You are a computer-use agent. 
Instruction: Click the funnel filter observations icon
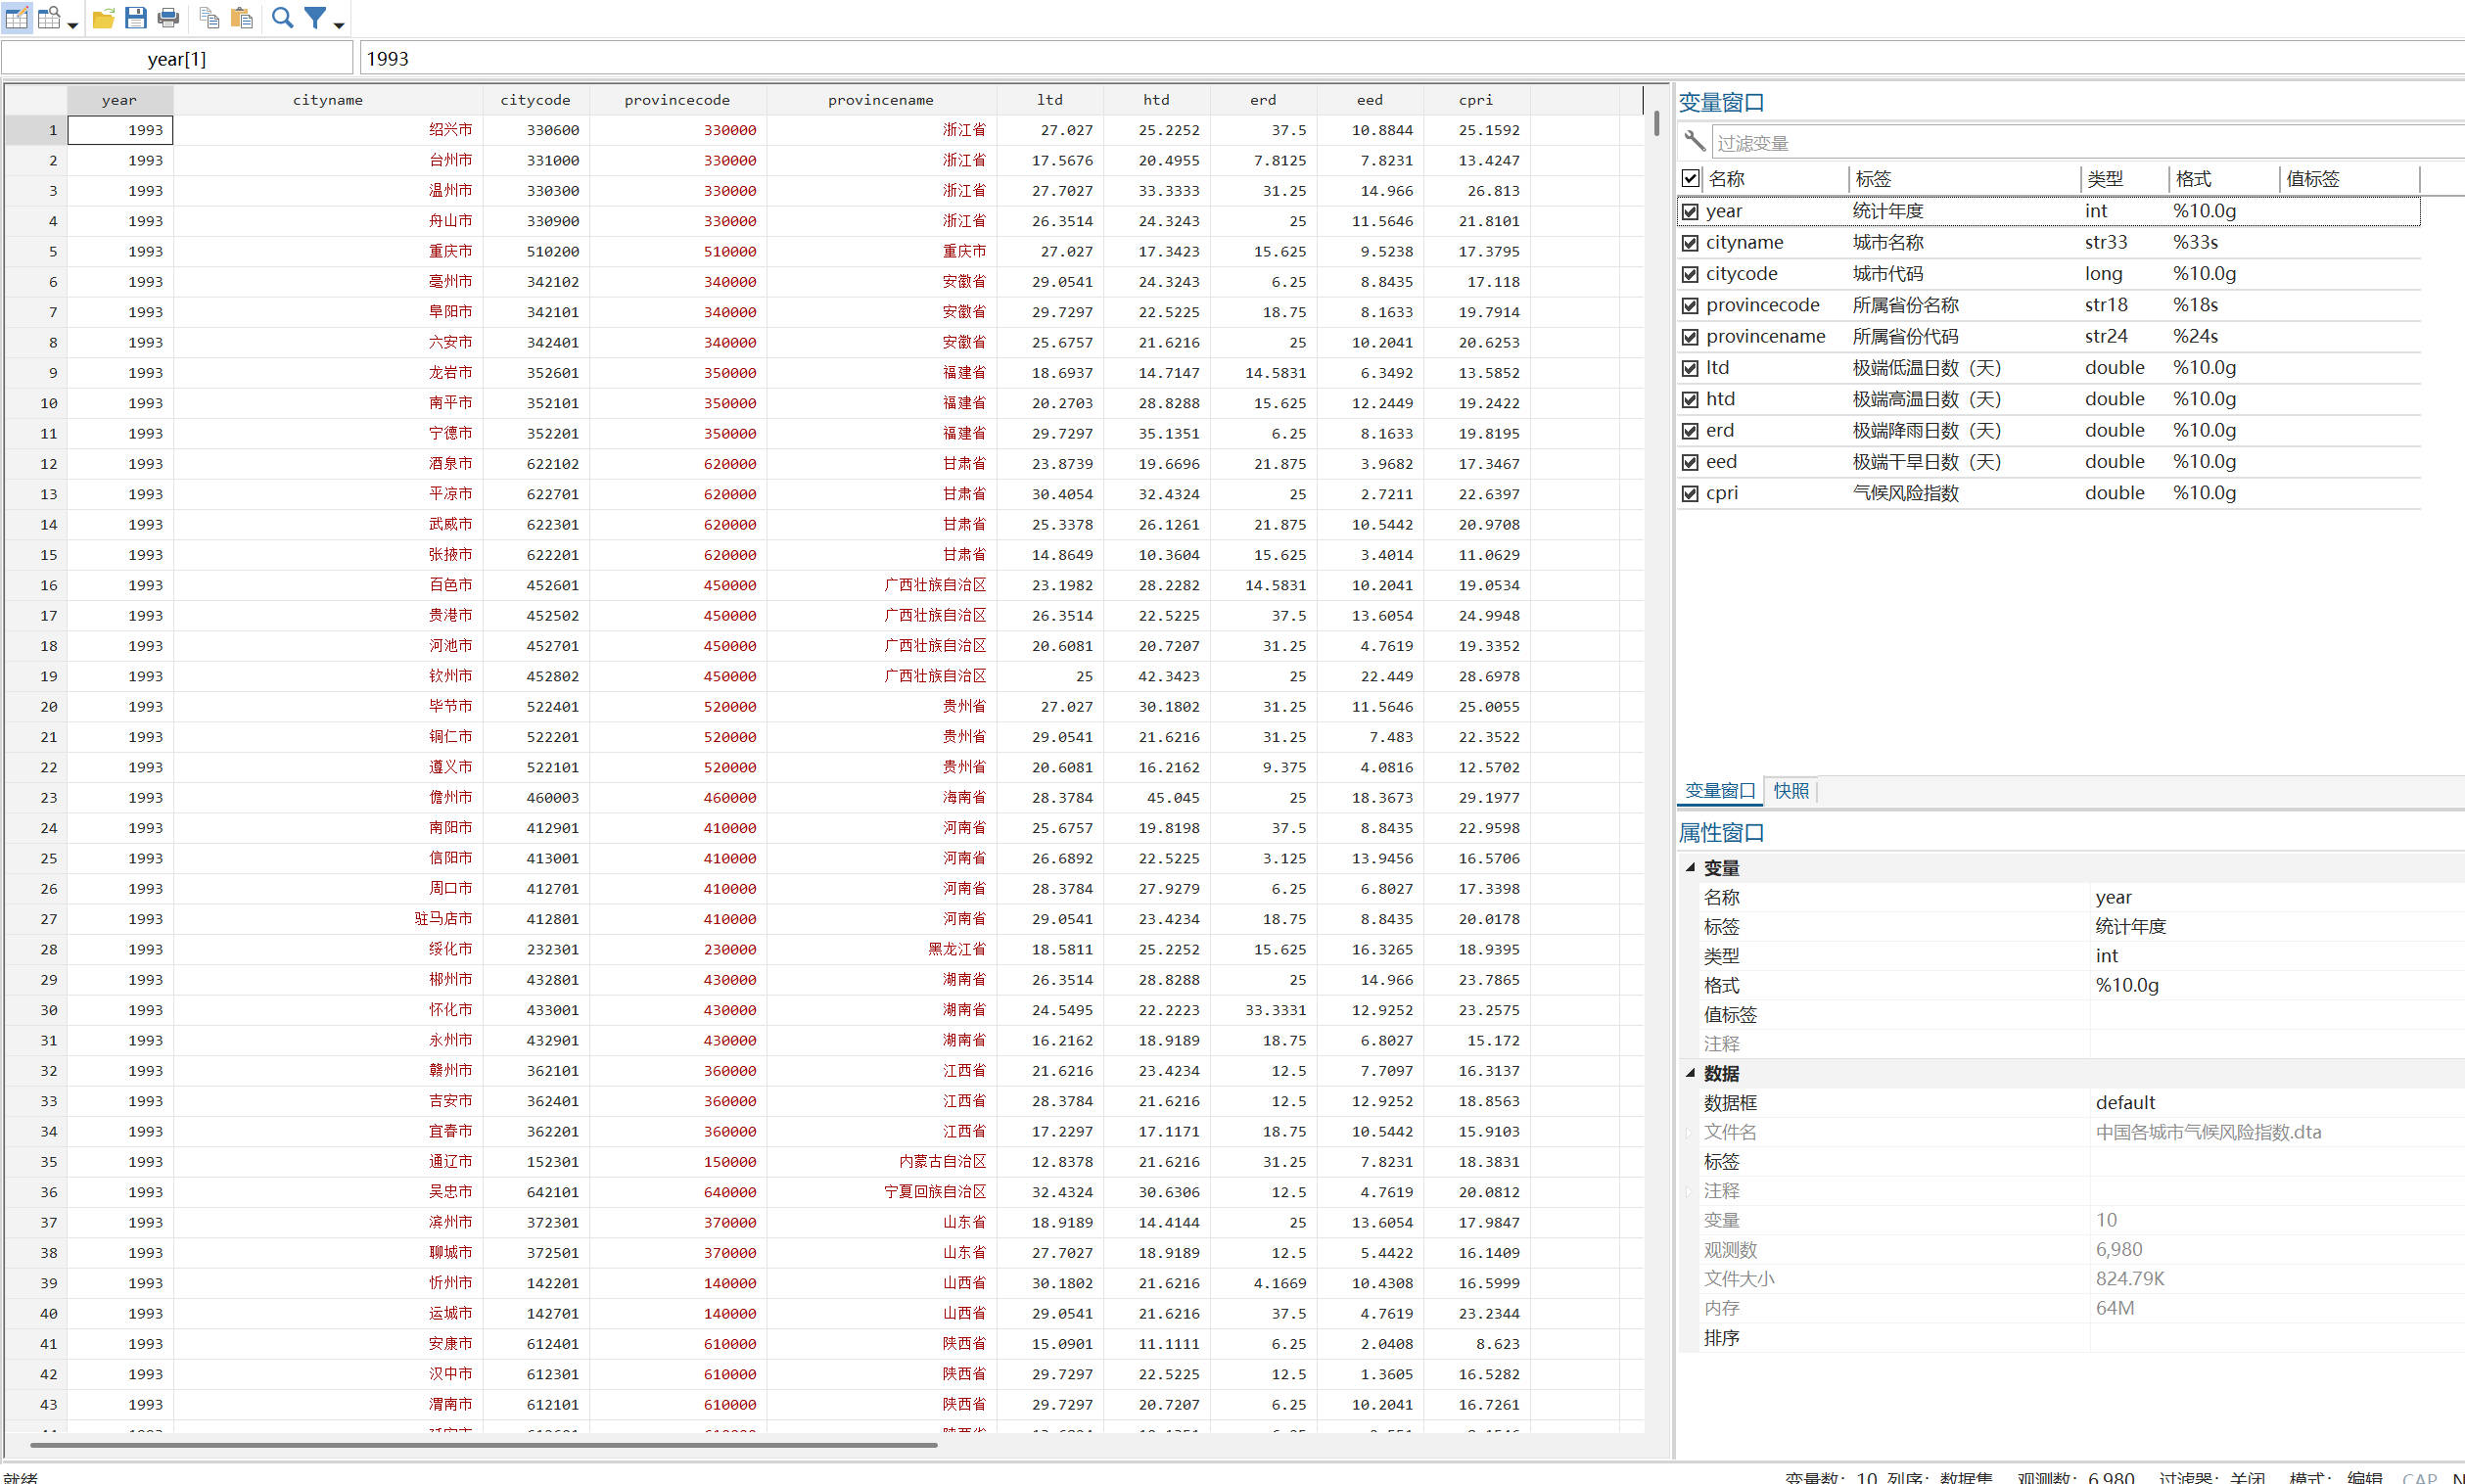[315, 18]
